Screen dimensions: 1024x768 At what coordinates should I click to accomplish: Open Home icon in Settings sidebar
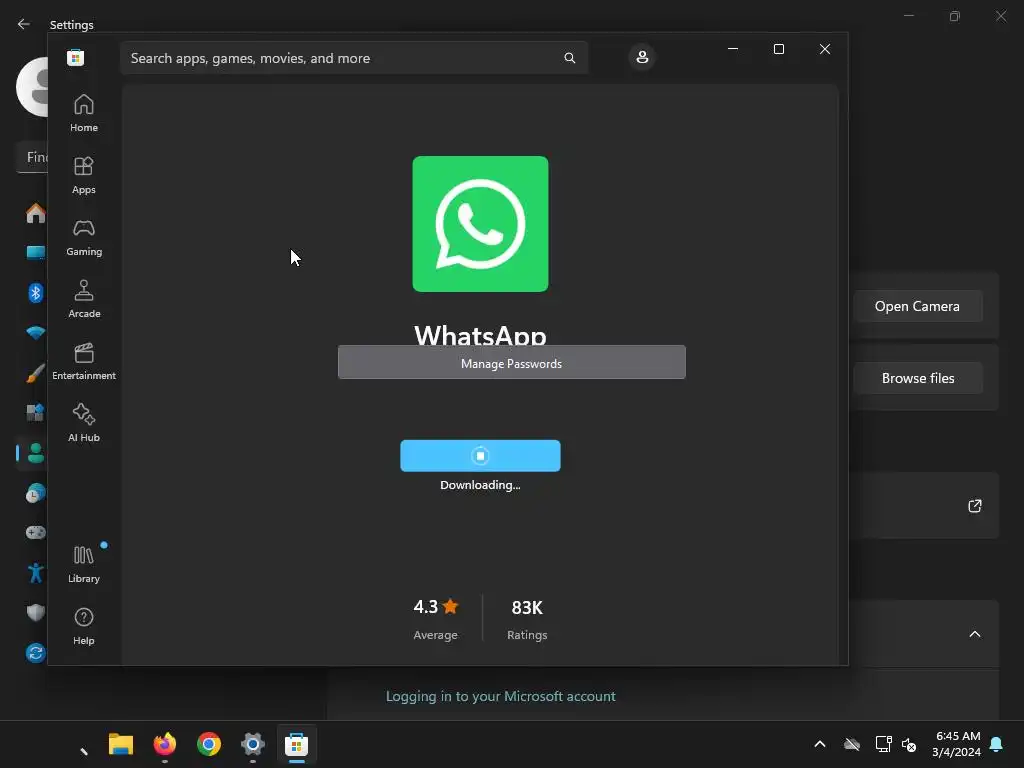point(35,213)
